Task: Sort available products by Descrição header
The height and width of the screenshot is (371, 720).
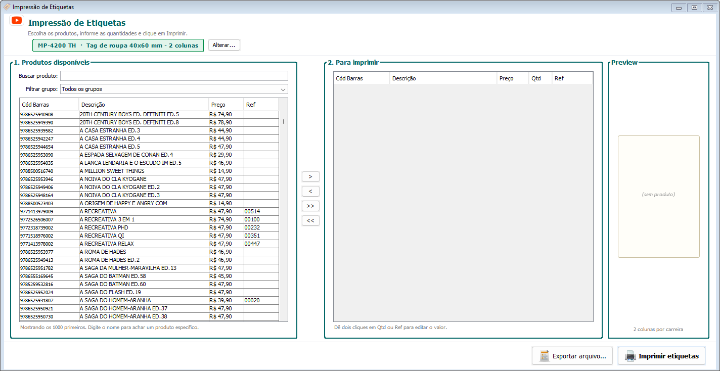Action: 143,105
